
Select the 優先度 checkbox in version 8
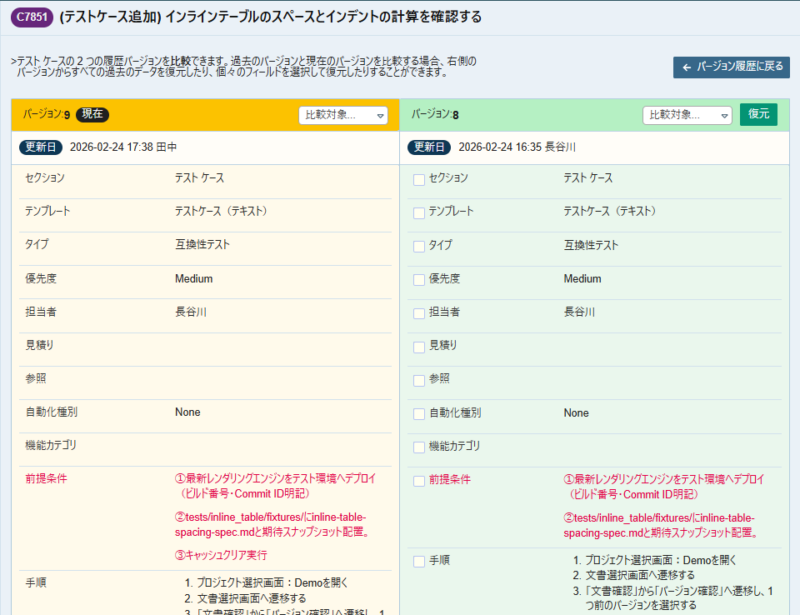click(x=417, y=279)
